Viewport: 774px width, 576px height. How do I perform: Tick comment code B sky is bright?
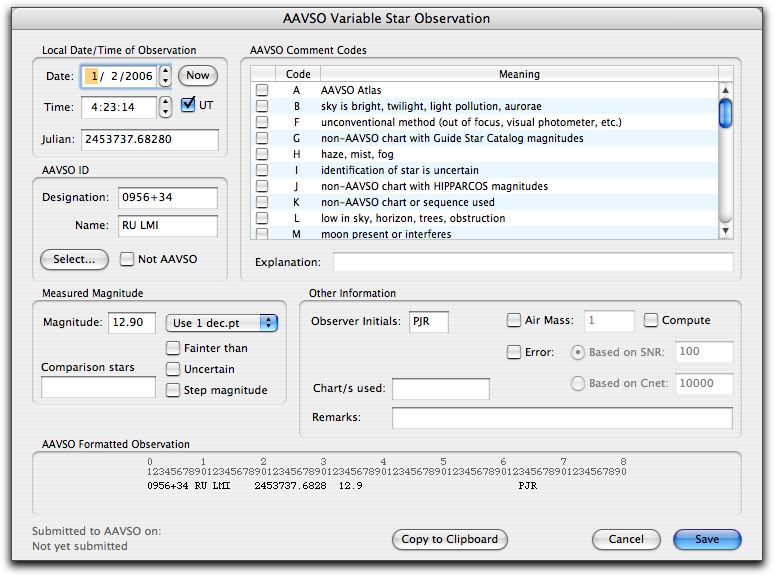tap(262, 106)
